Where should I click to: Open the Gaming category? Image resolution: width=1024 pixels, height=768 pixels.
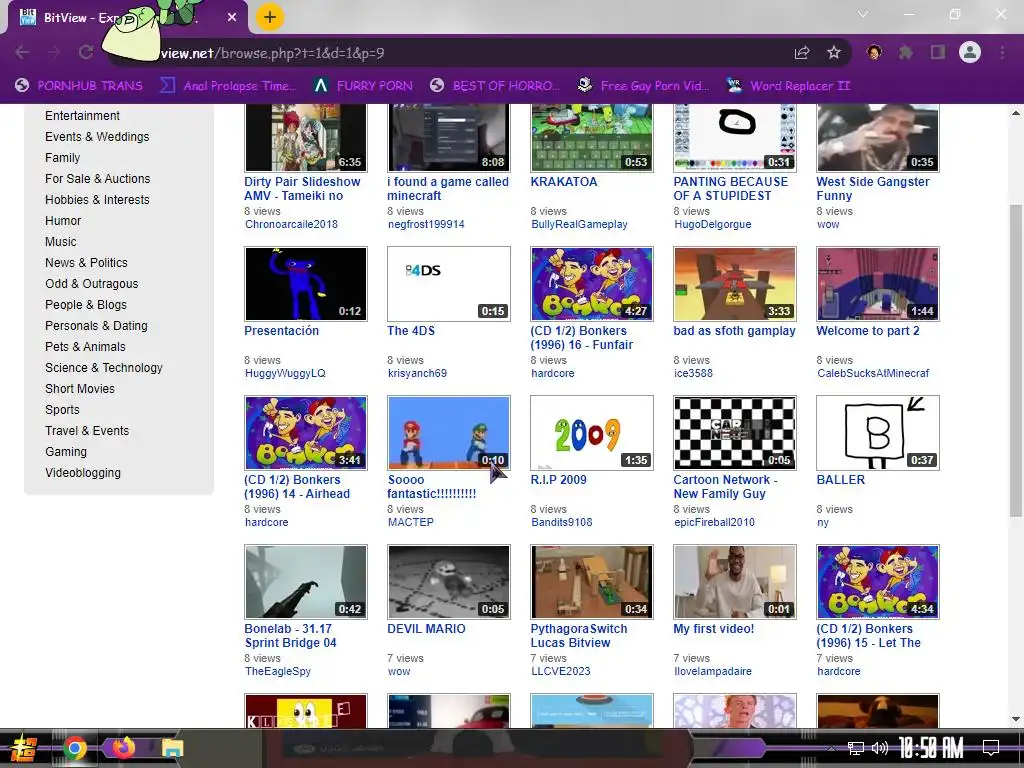click(65, 452)
